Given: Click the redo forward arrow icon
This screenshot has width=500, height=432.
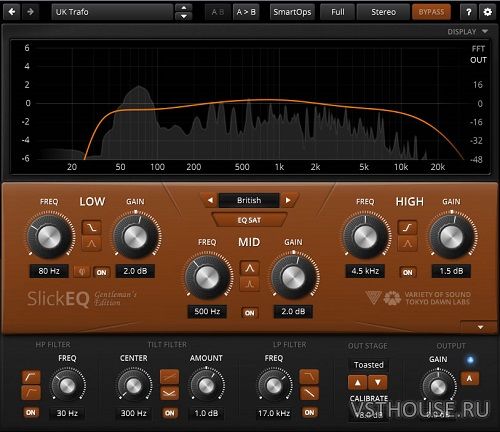Looking at the screenshot, I should click(x=30, y=12).
